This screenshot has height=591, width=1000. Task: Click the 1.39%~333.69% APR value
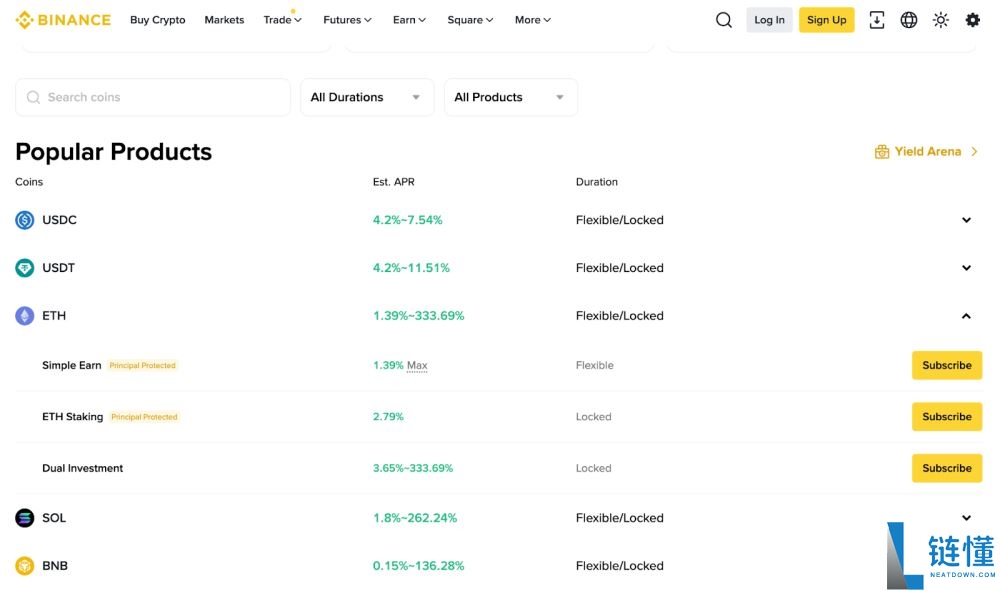(418, 316)
